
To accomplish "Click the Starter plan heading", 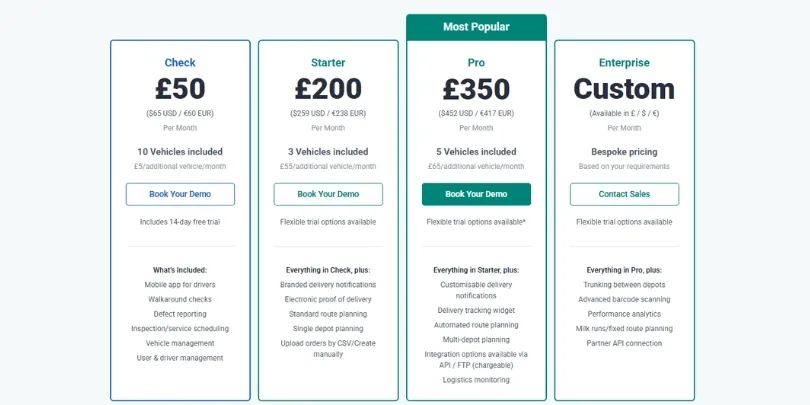I will tap(328, 63).
